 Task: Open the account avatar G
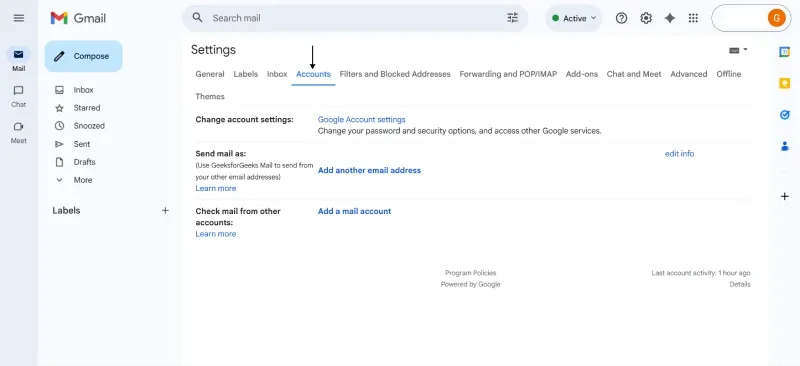click(776, 18)
